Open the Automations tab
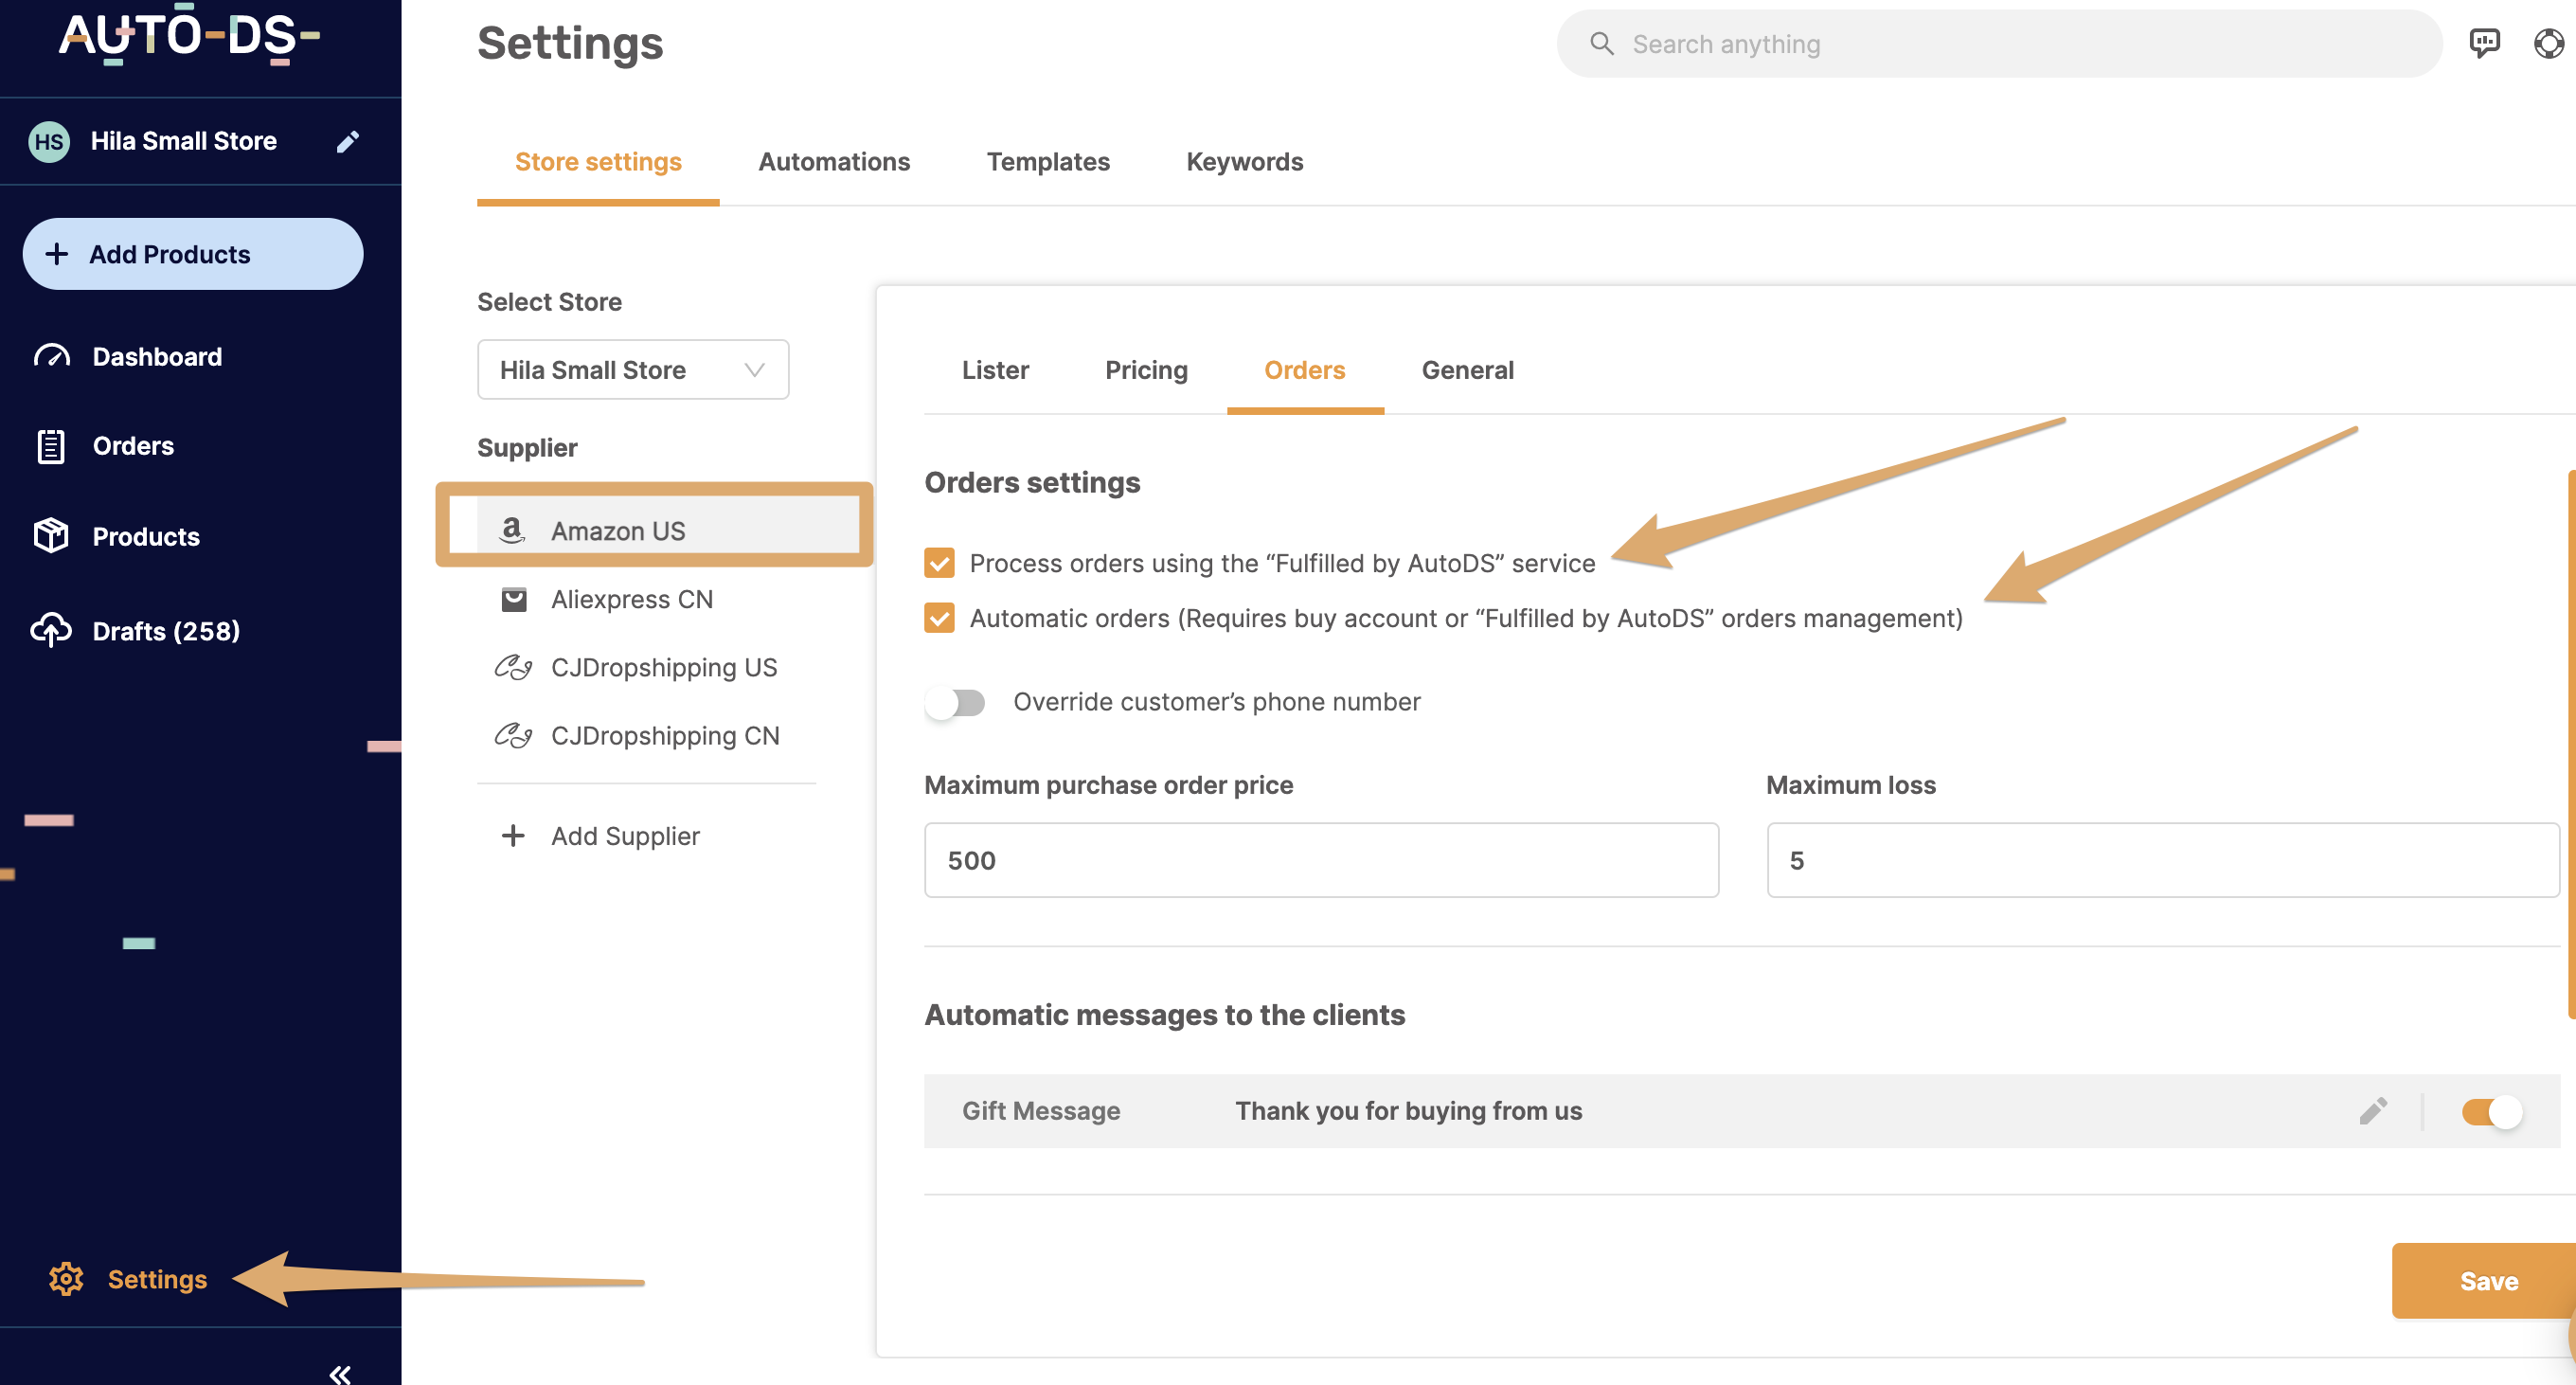The image size is (2576, 1385). (x=834, y=162)
